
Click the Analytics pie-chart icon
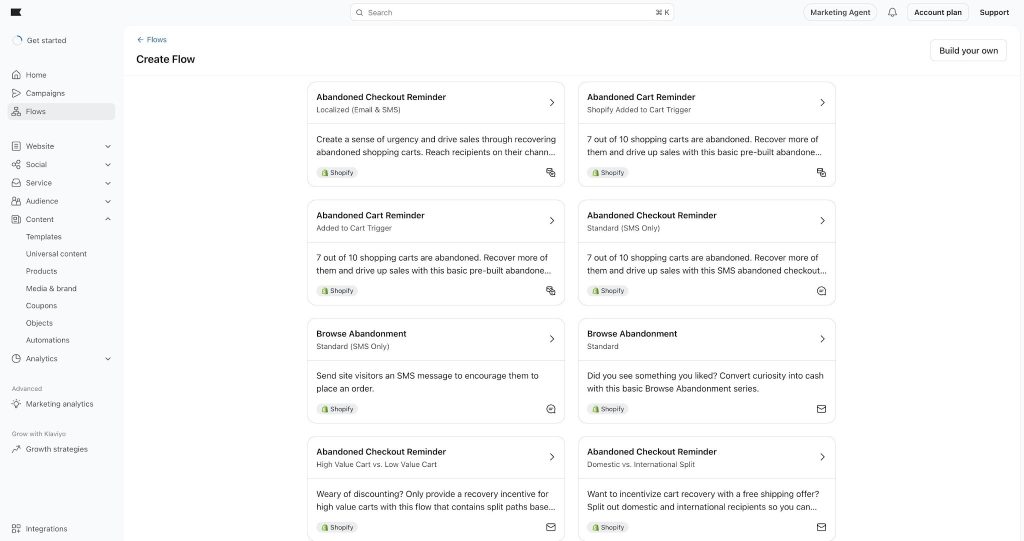(x=16, y=359)
